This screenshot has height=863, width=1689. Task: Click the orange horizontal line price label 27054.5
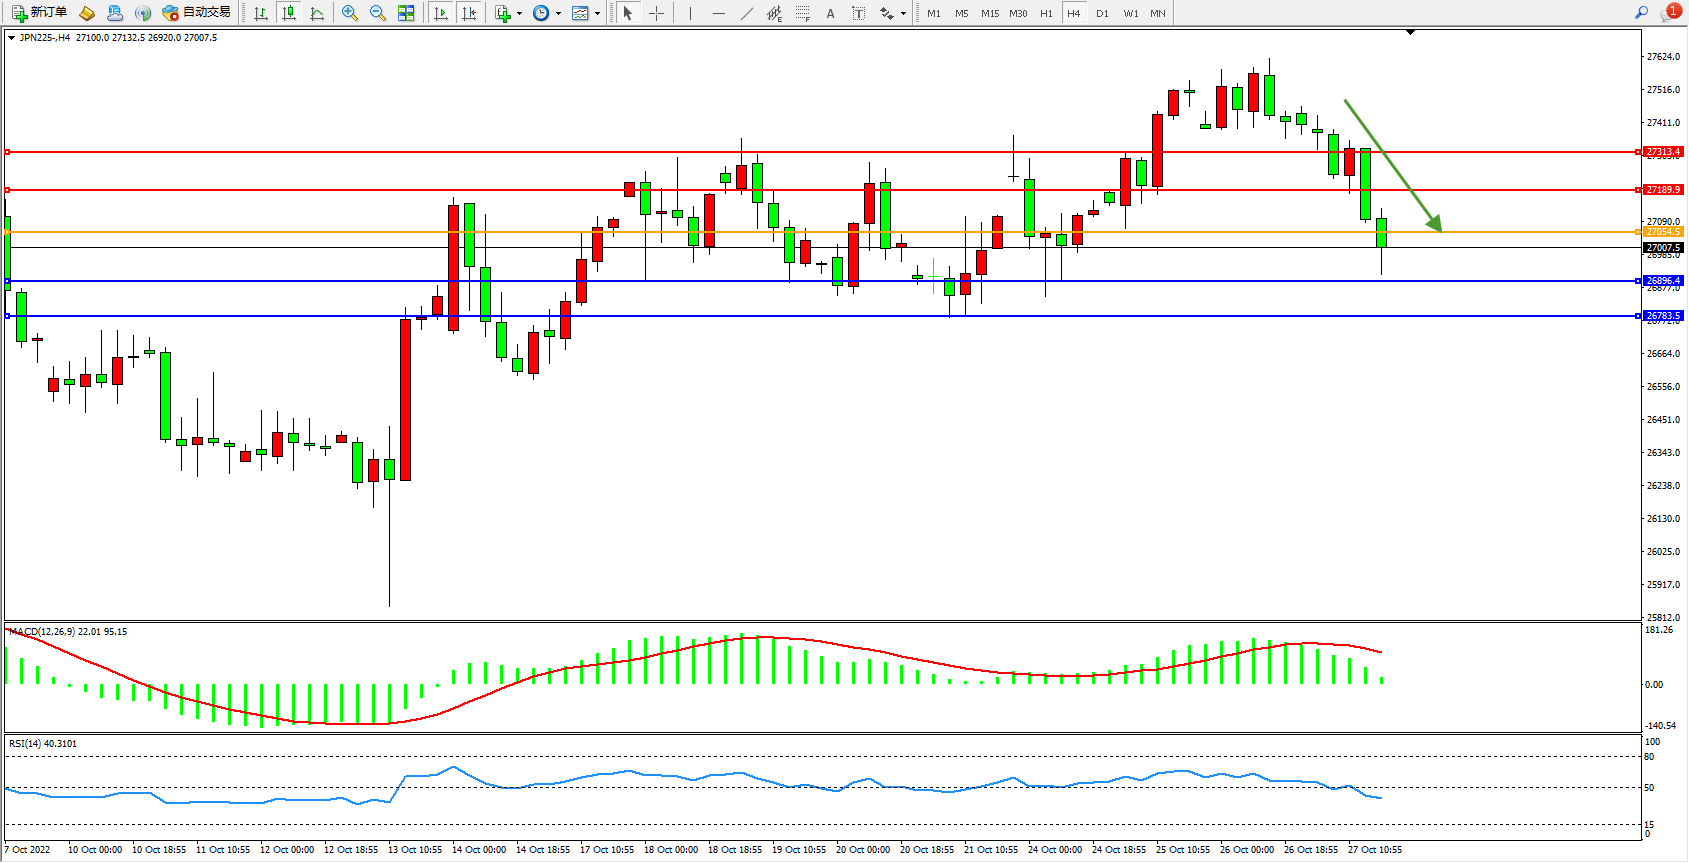(1664, 232)
